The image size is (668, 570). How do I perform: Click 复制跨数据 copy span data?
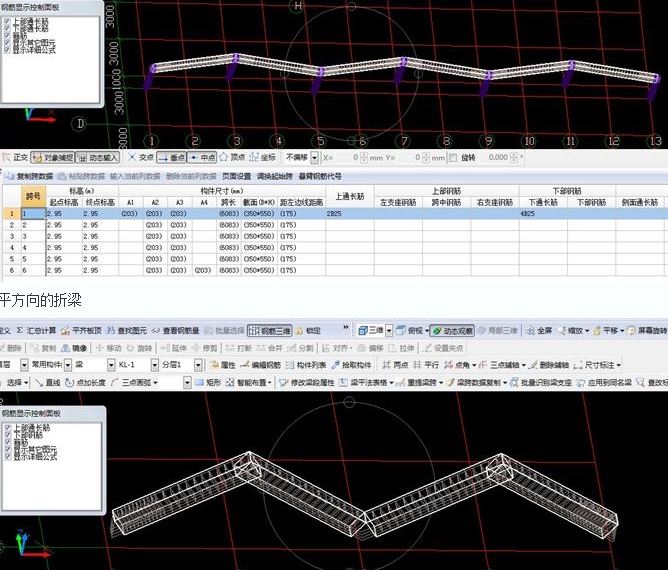pyautogui.click(x=29, y=176)
